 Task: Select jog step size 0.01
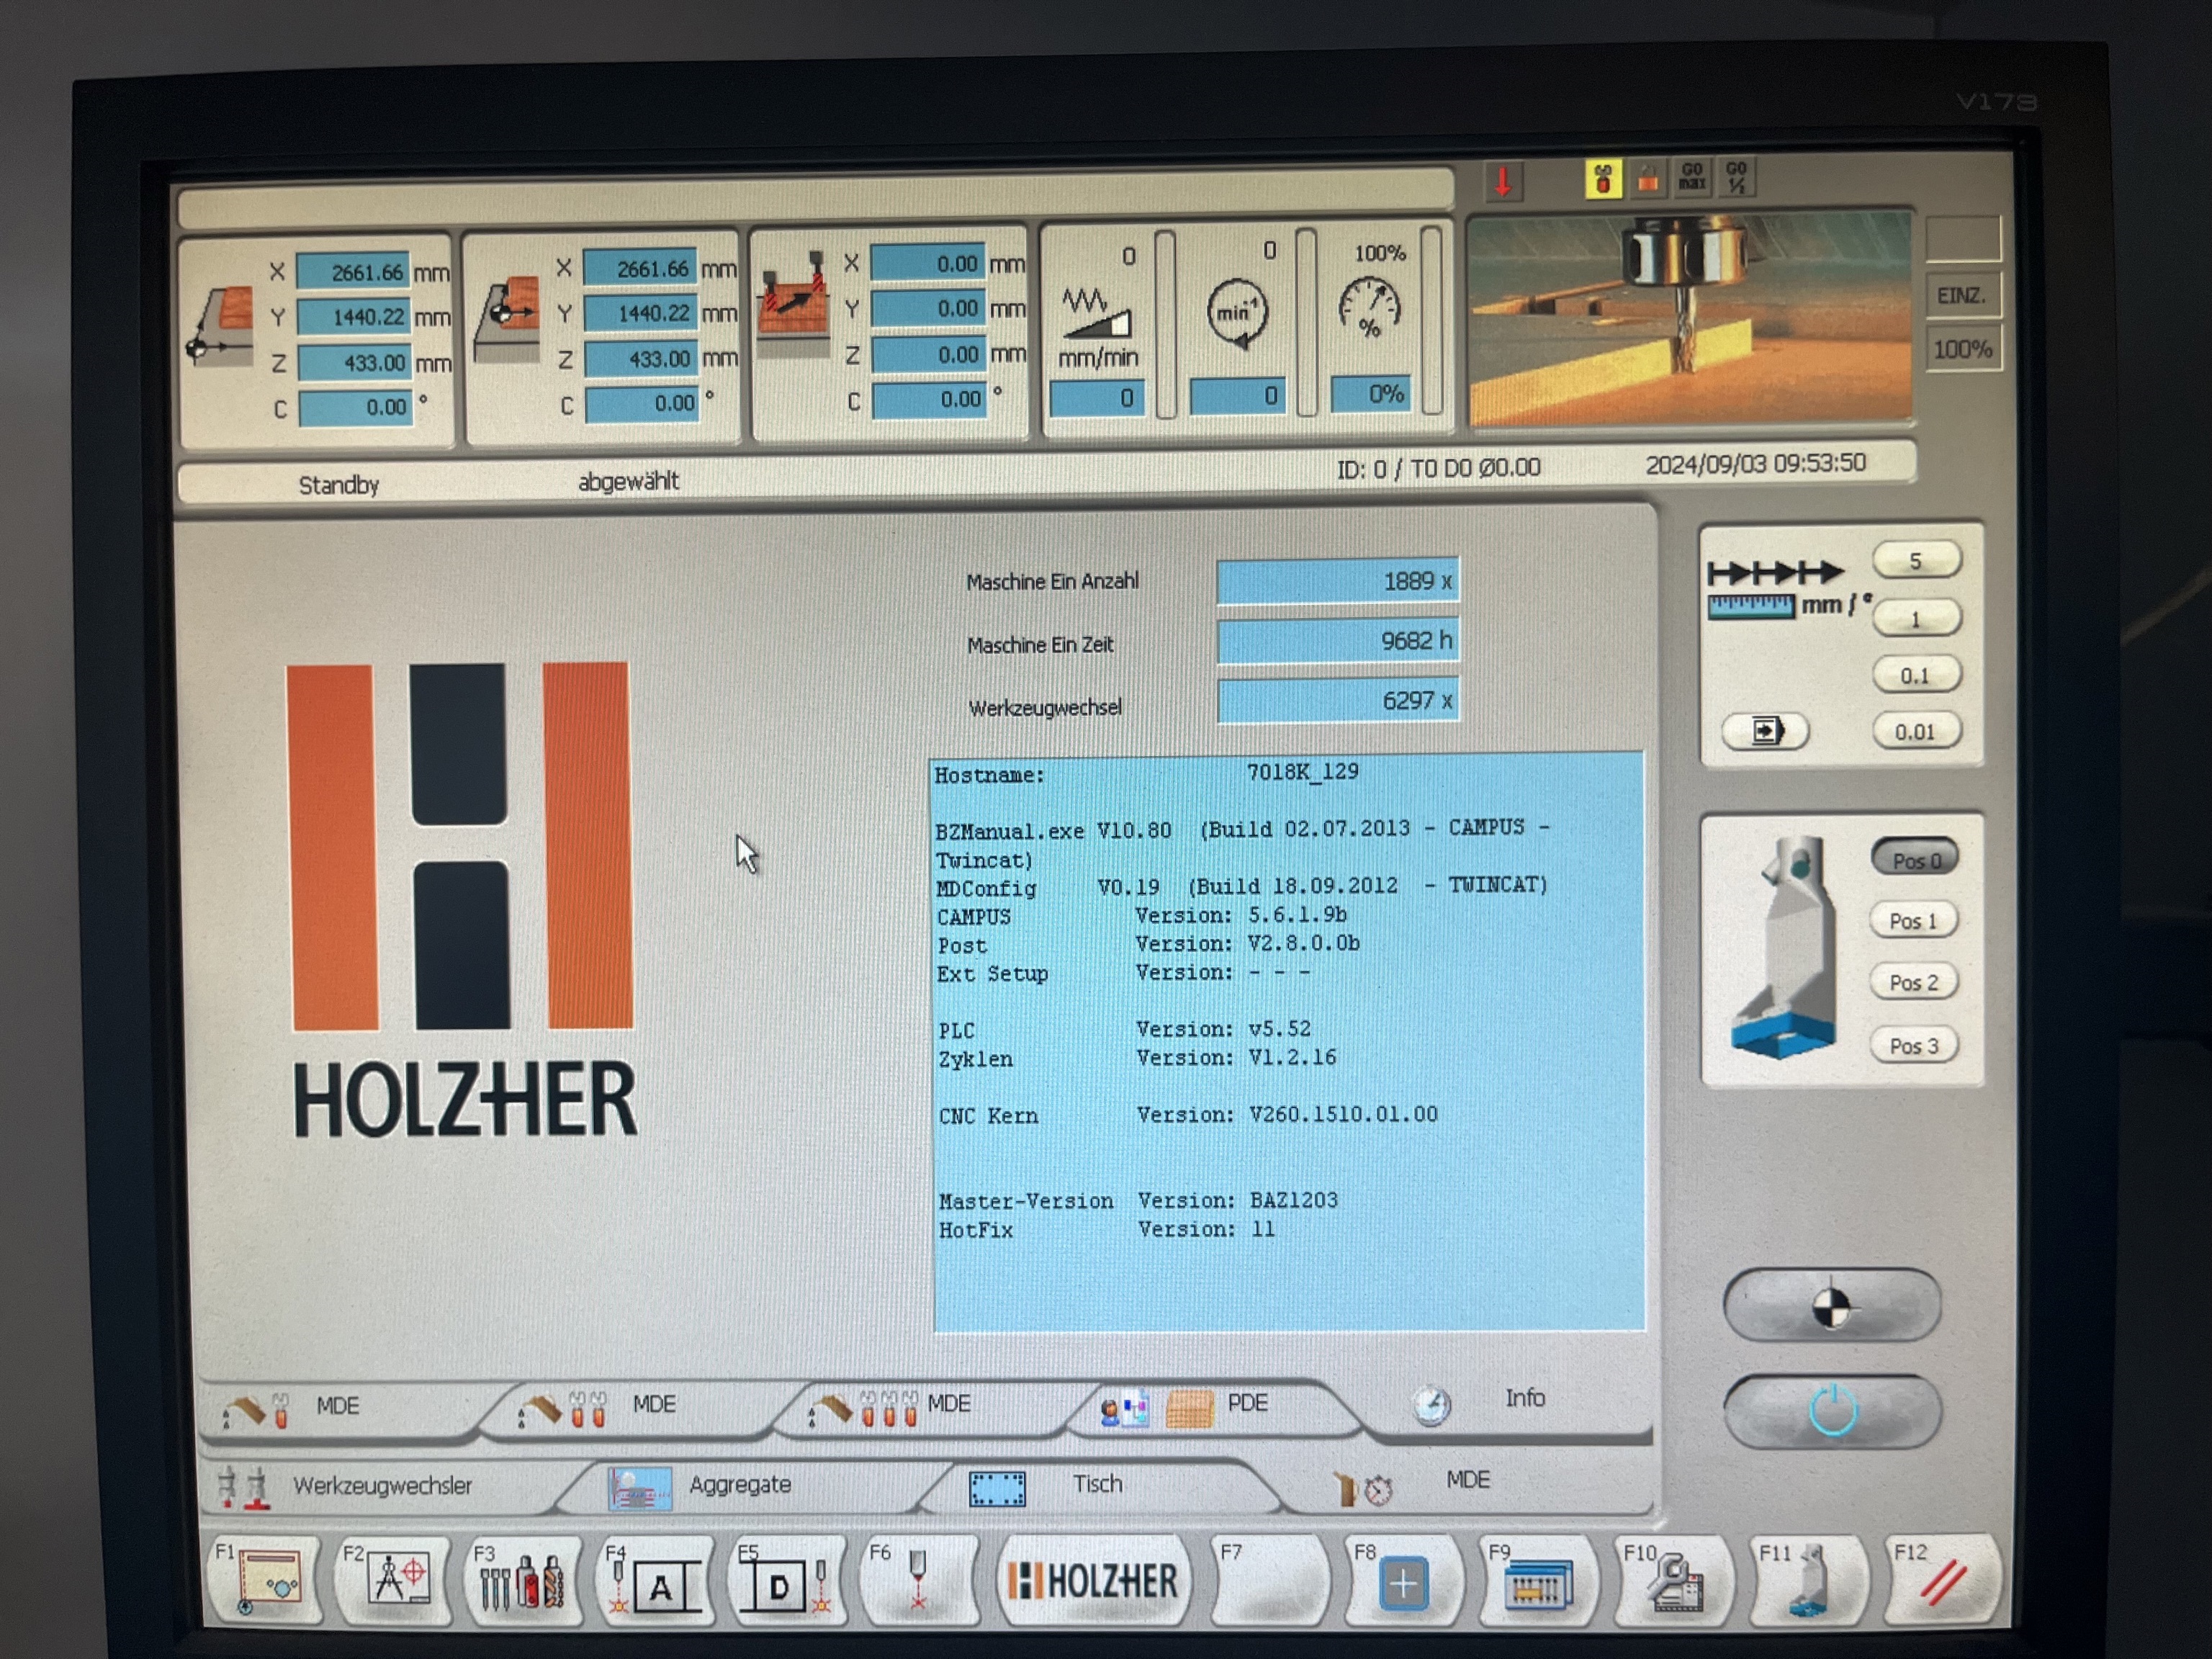tap(1915, 732)
